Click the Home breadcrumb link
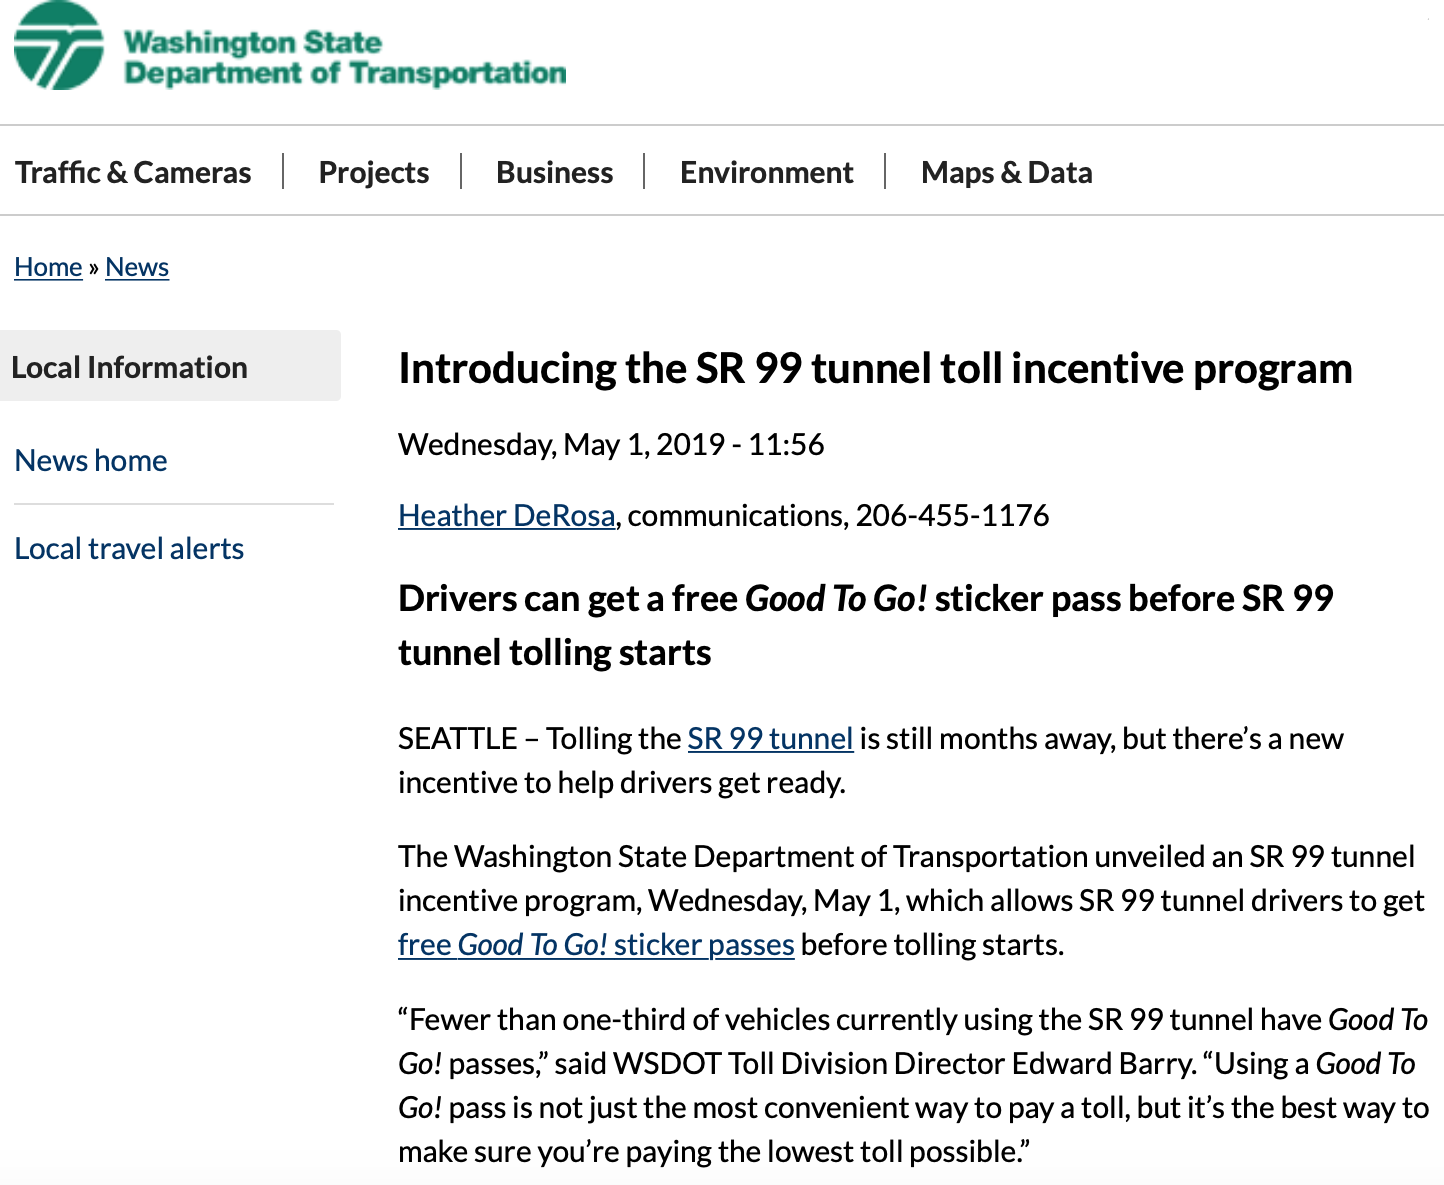 (x=48, y=267)
